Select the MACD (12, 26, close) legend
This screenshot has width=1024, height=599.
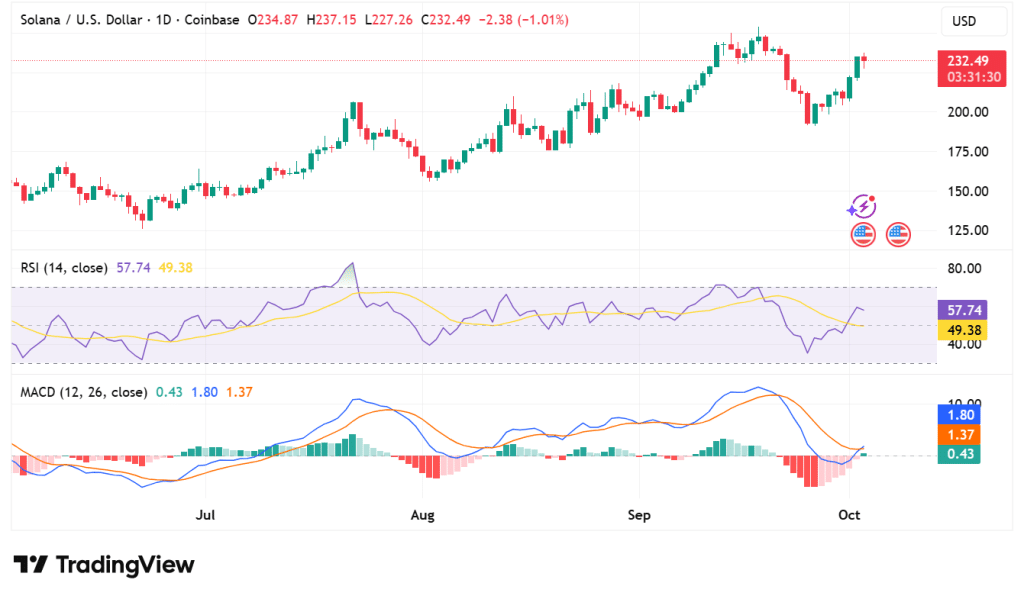(x=83, y=392)
